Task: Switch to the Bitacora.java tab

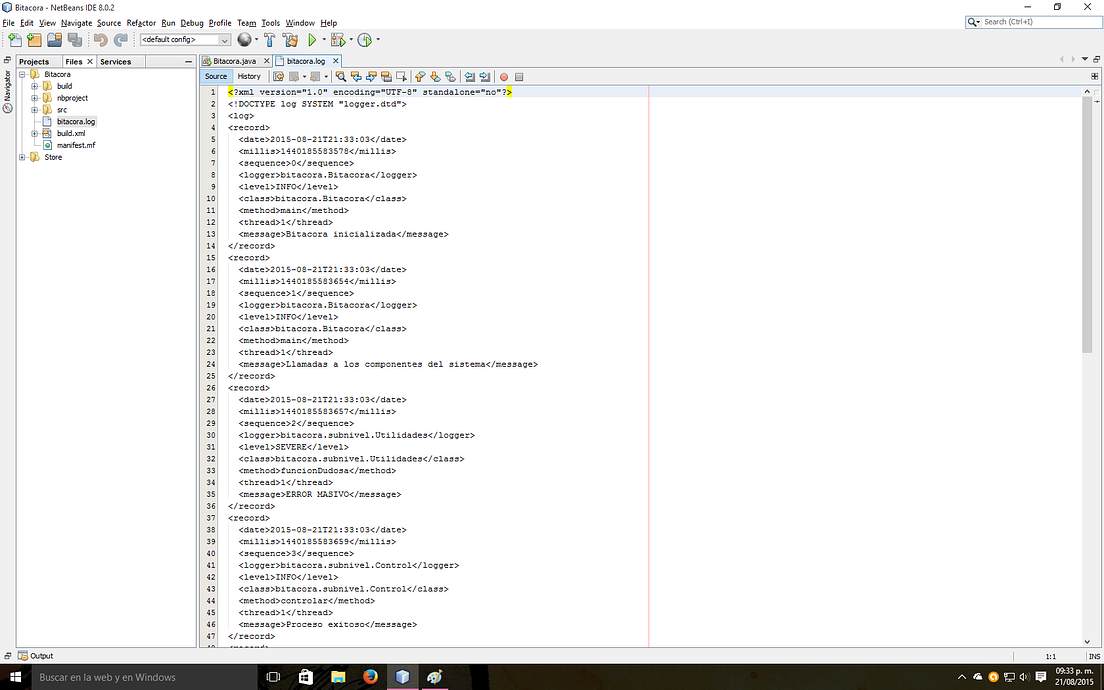Action: [x=234, y=60]
